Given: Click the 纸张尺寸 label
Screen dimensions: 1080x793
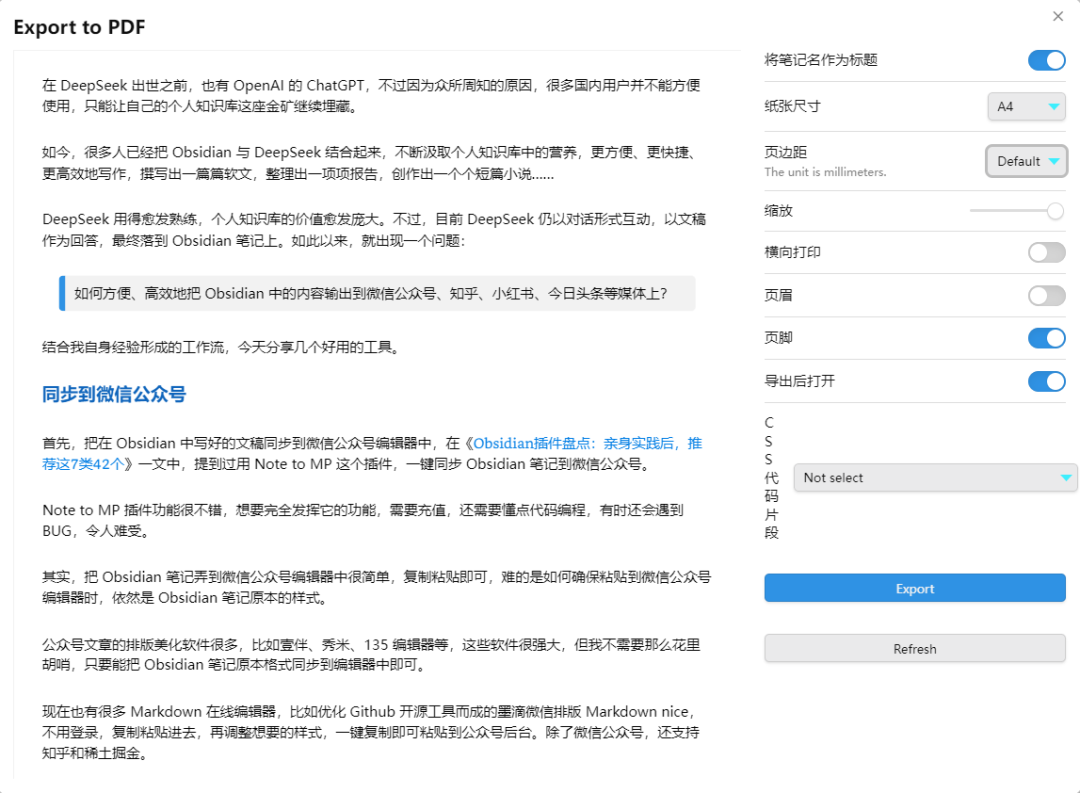Looking at the screenshot, I should (x=792, y=106).
